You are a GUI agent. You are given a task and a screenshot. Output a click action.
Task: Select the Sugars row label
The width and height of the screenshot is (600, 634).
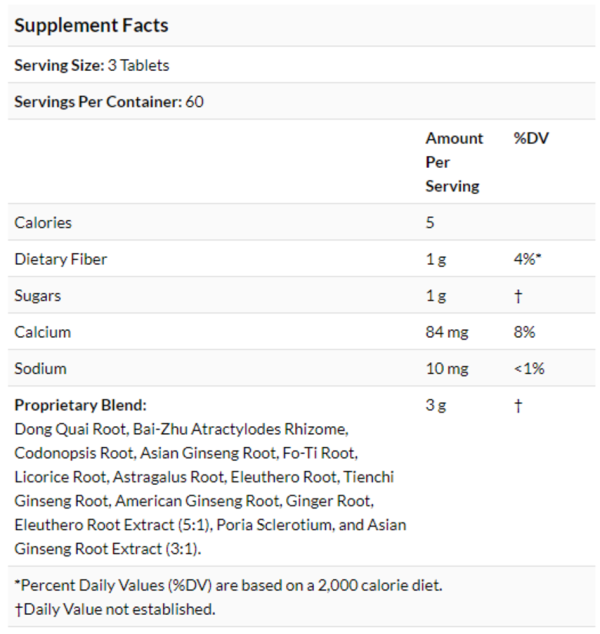click(39, 296)
